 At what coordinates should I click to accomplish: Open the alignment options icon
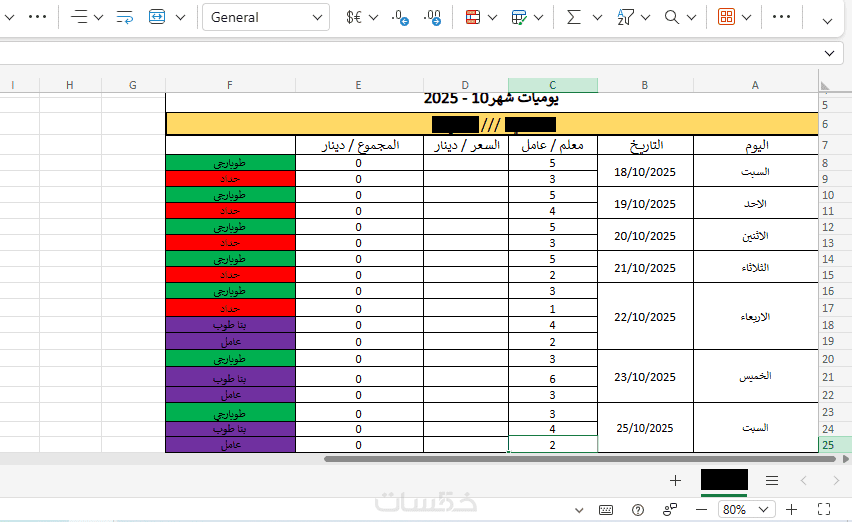click(79, 17)
